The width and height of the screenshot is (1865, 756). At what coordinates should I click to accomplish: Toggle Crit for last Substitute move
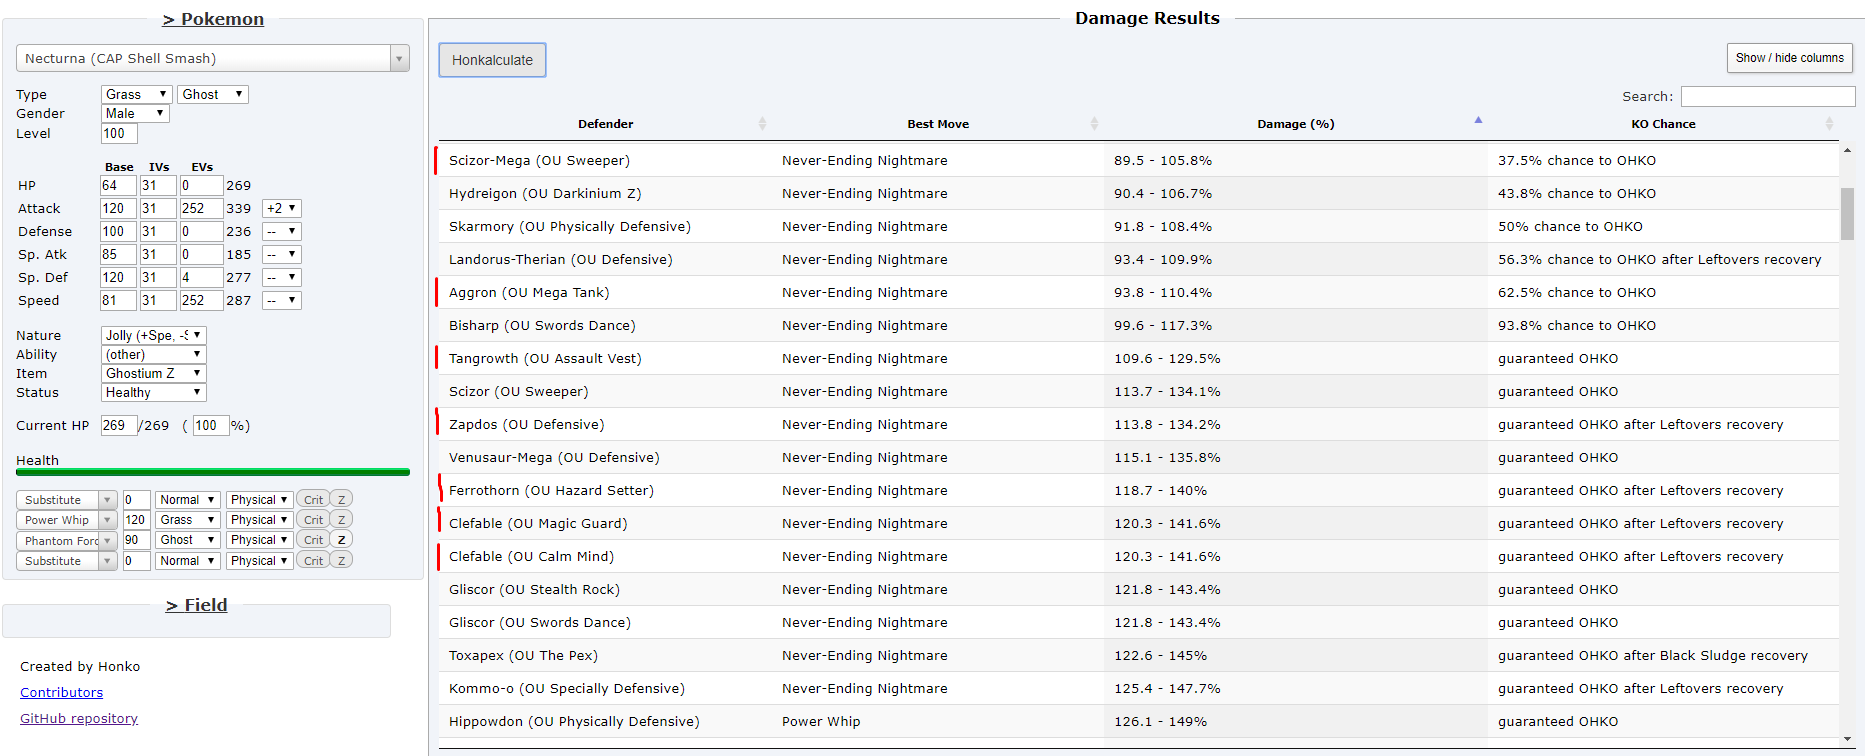coord(313,561)
